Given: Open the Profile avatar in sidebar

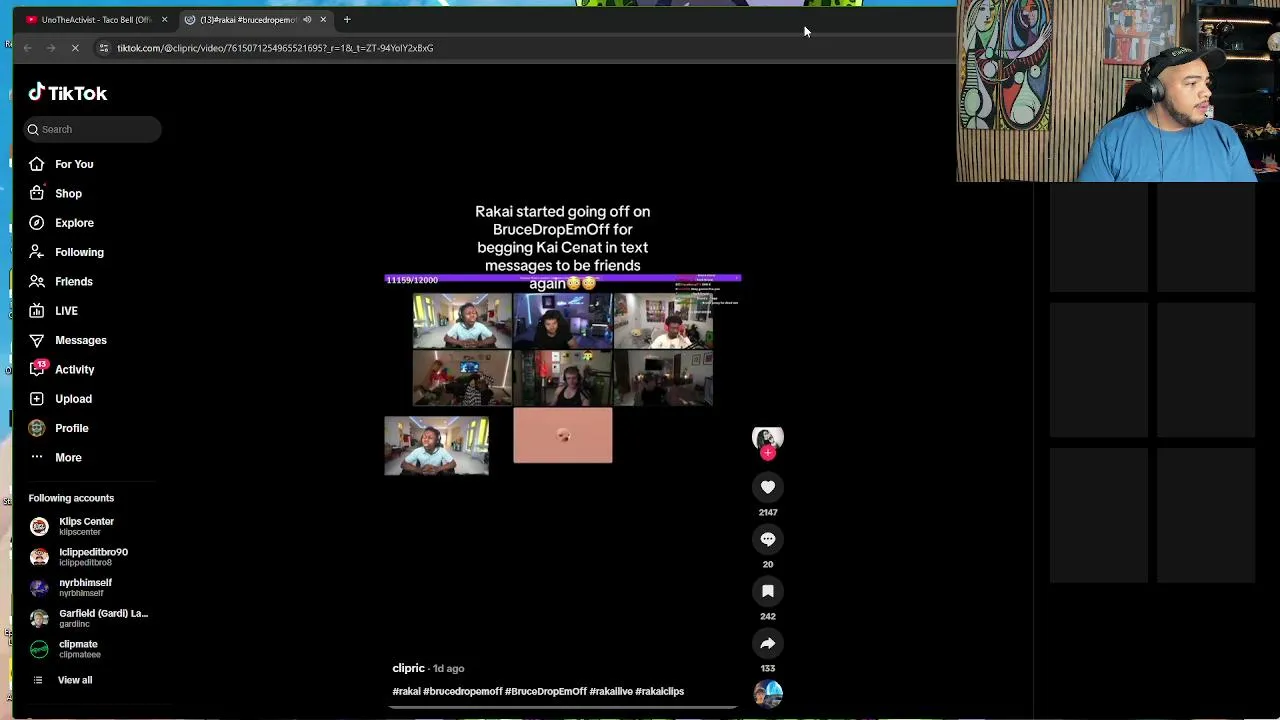Looking at the screenshot, I should 37,428.
